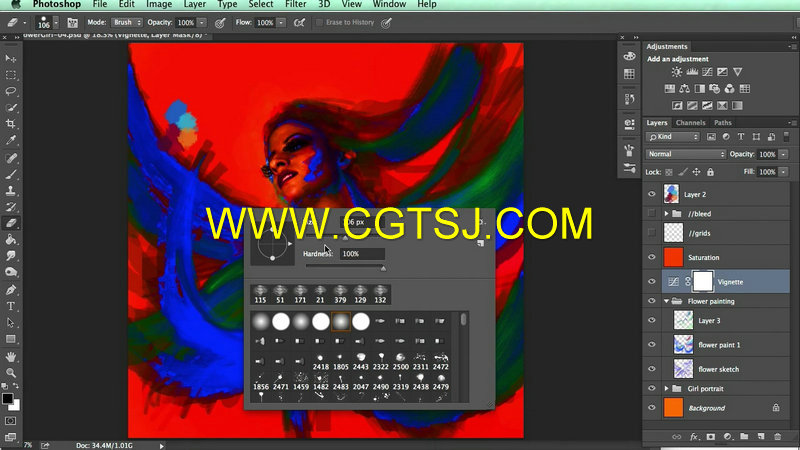
Task: Open the layer Kind filter dropdown
Action: (673, 137)
